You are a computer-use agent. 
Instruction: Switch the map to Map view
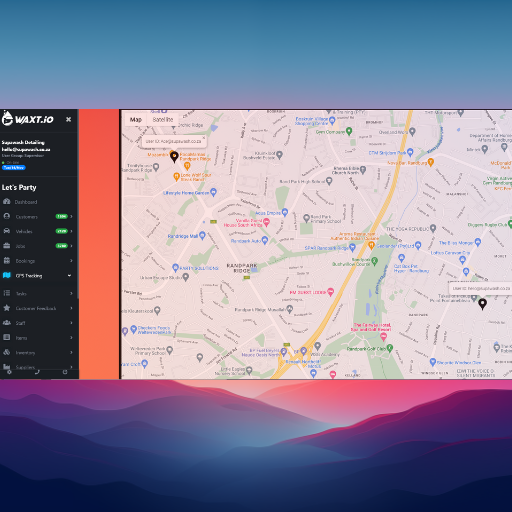point(136,119)
